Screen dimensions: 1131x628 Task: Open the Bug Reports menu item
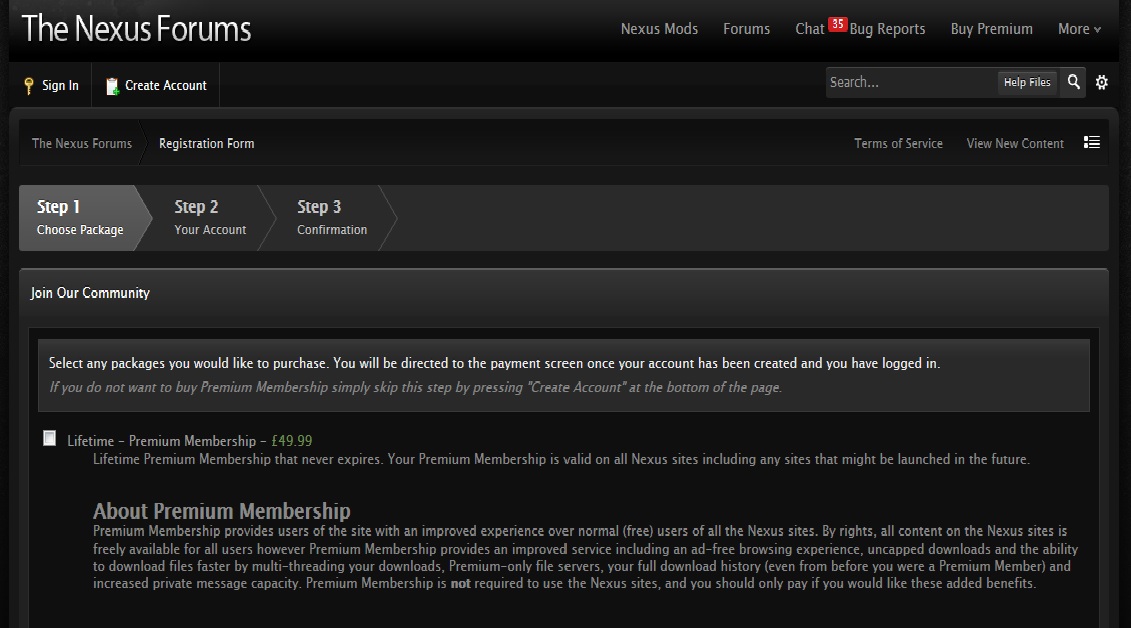click(x=887, y=29)
